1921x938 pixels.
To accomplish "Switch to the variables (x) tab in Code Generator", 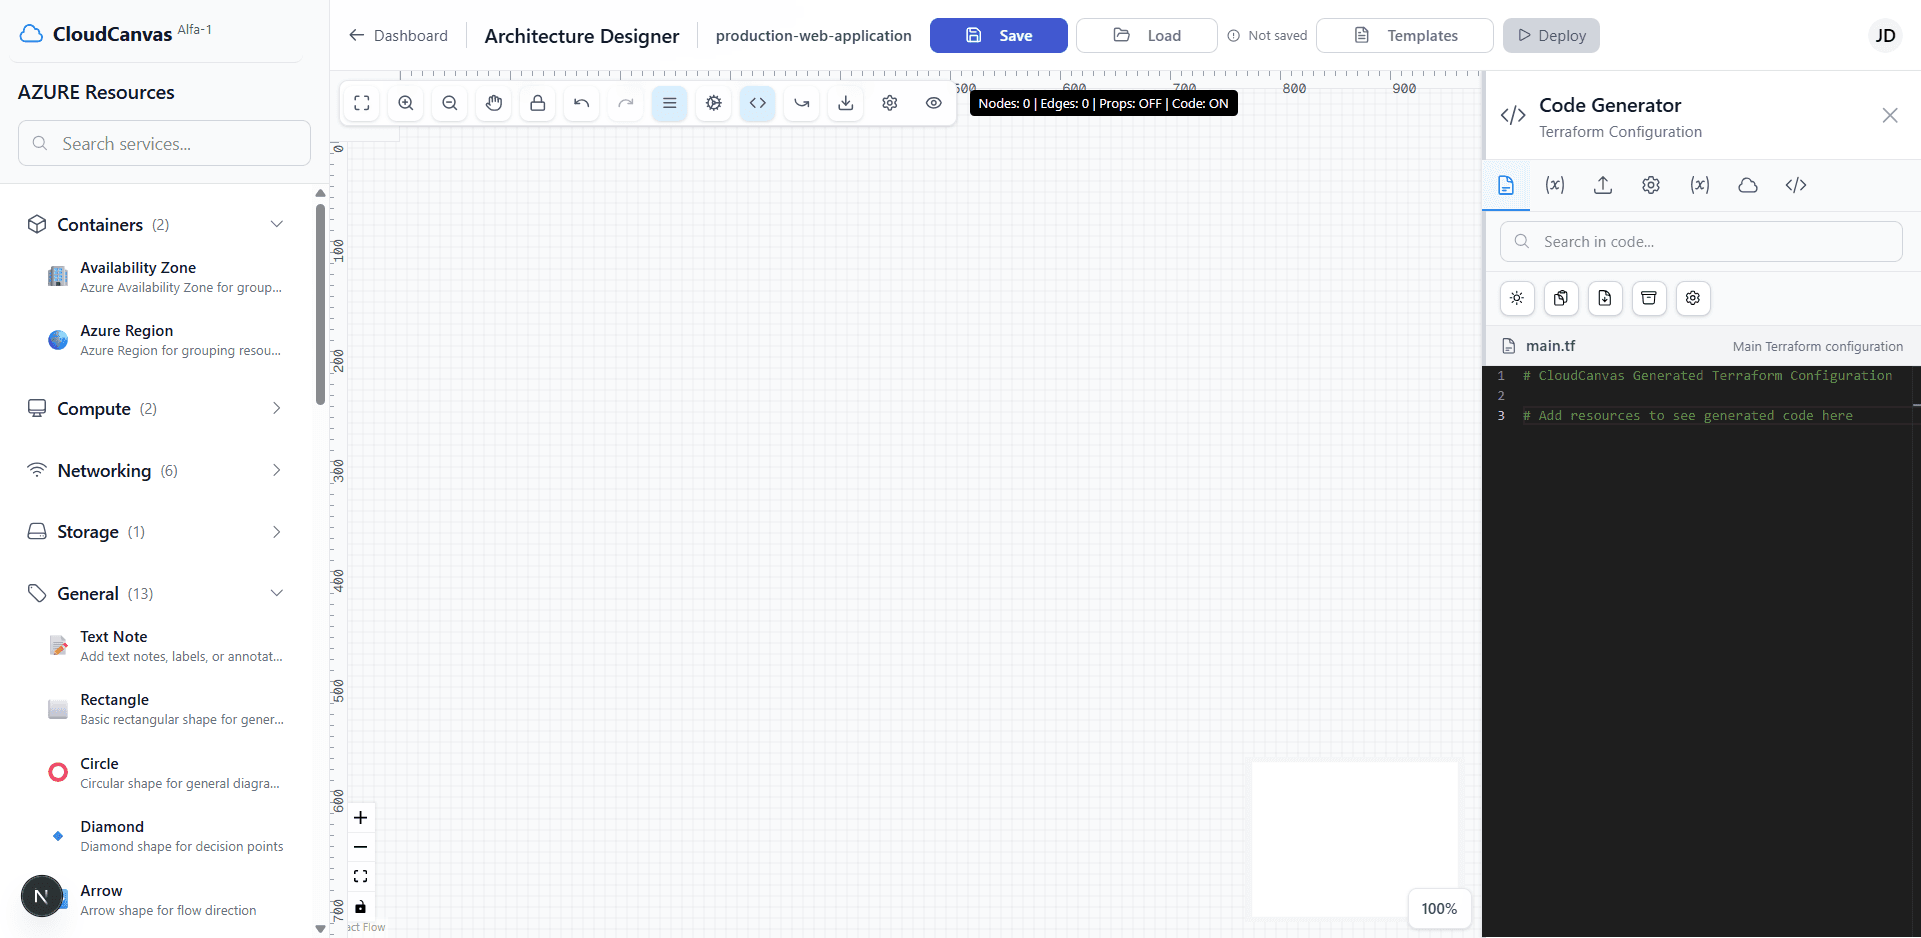I will [x=1555, y=185].
